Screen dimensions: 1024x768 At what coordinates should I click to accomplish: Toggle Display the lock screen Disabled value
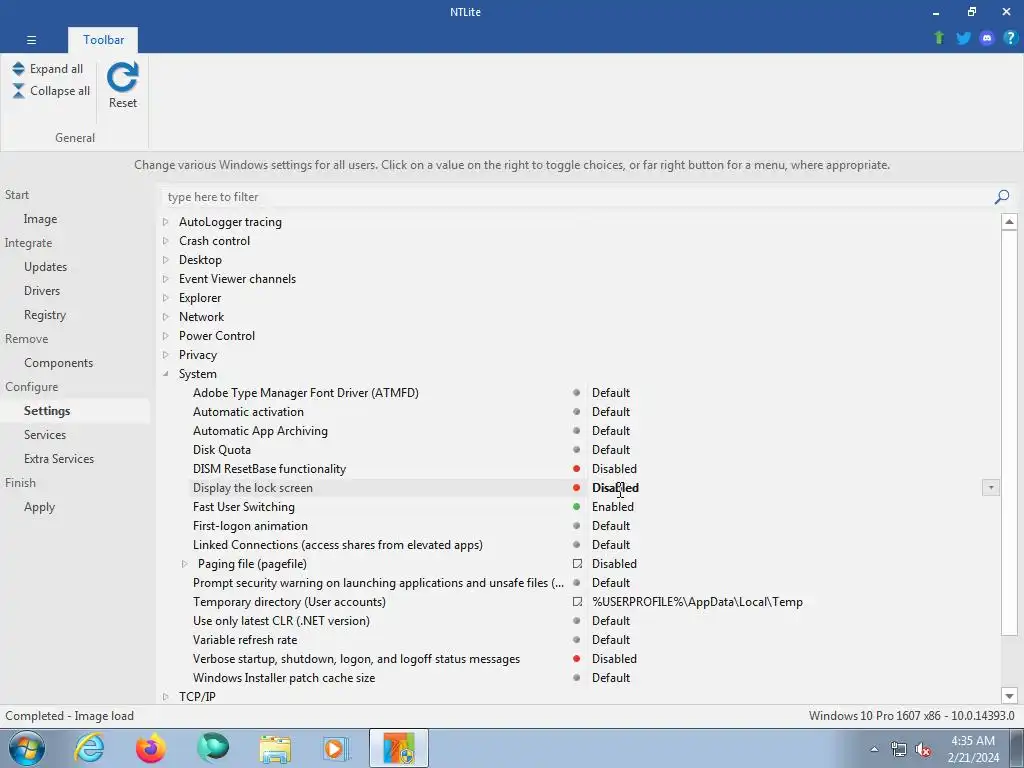click(x=615, y=488)
